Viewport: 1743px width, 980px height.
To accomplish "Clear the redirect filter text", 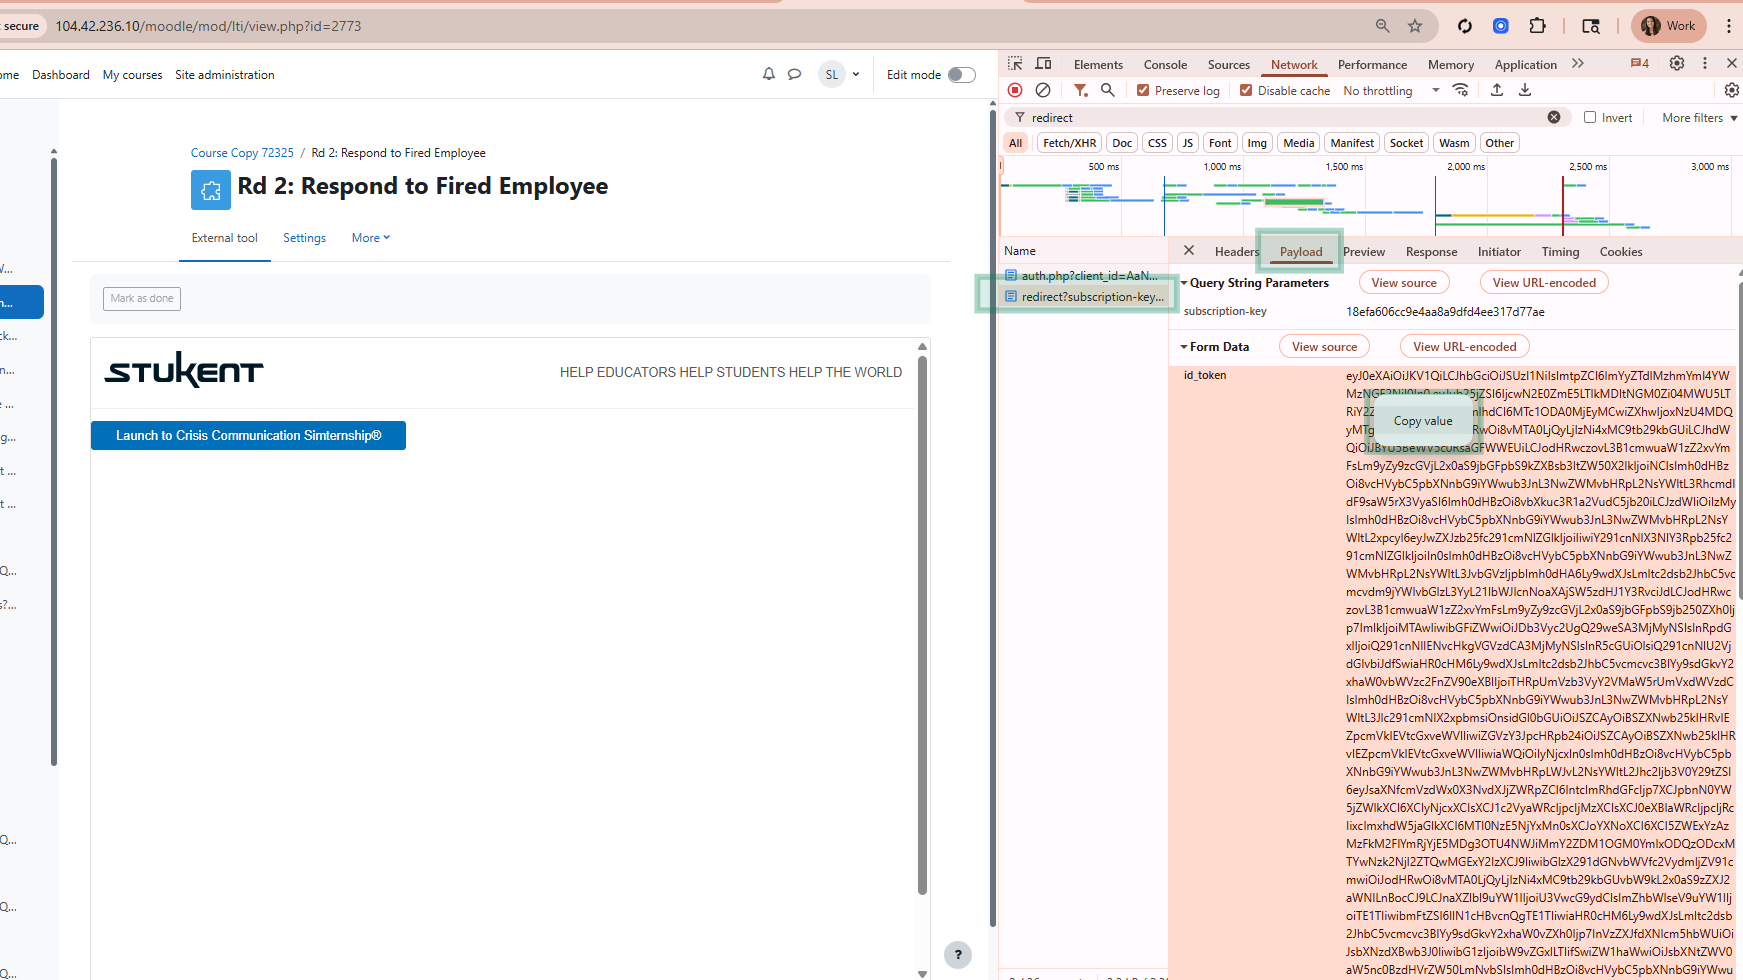I will (x=1554, y=117).
